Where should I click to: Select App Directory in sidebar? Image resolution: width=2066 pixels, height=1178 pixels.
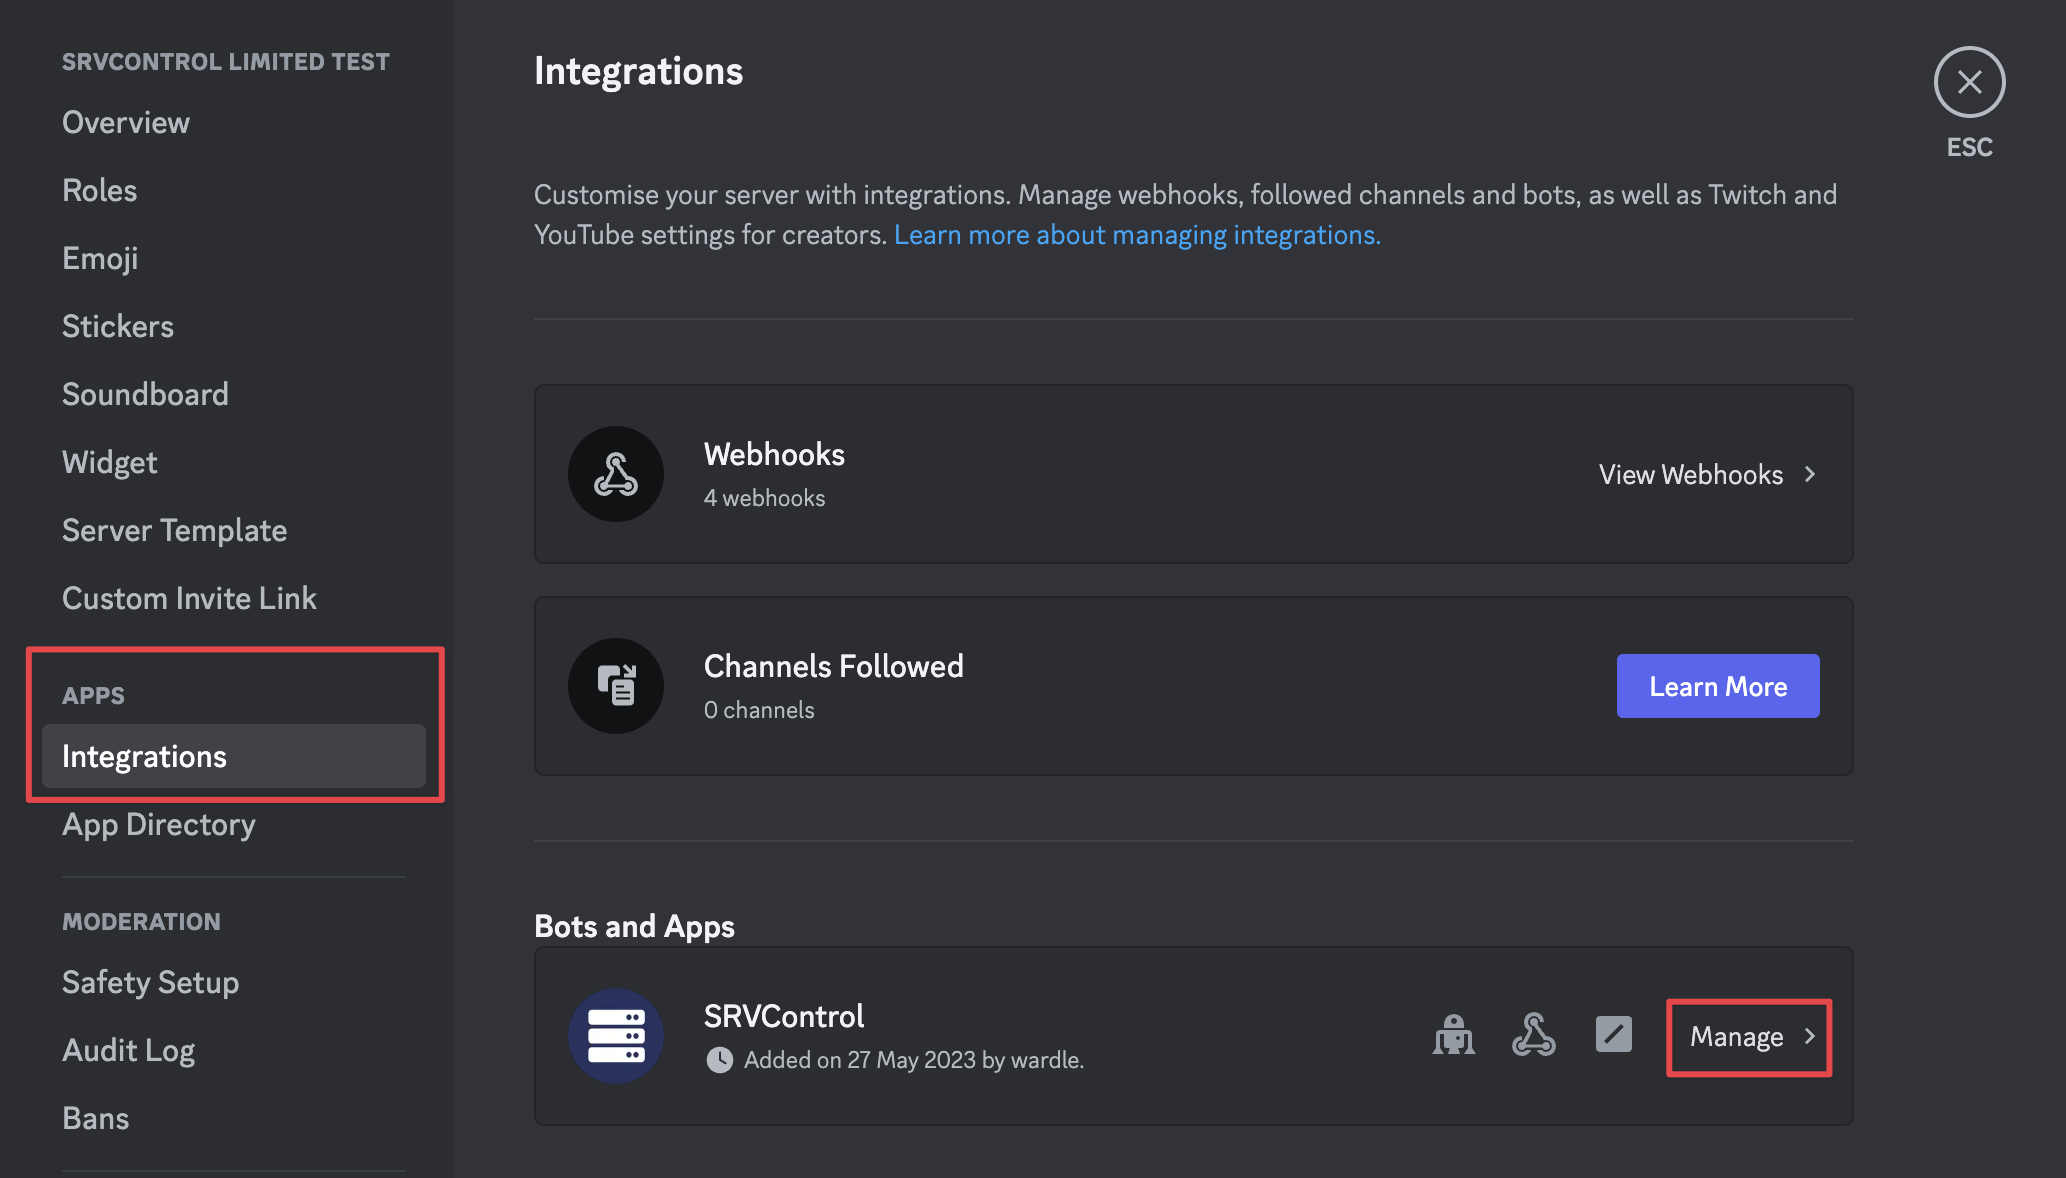[x=159, y=824]
